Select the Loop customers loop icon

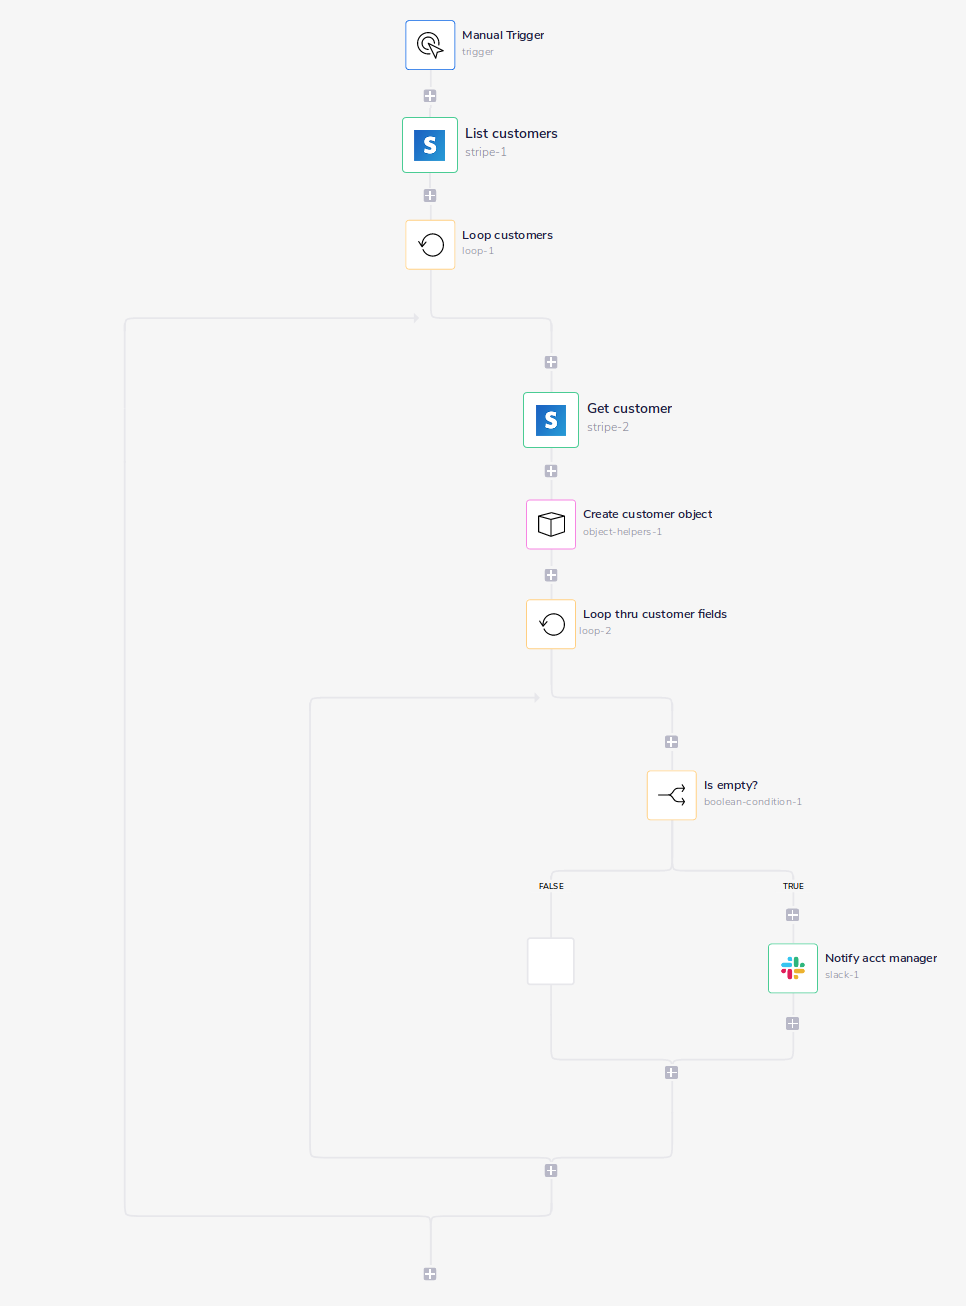click(430, 244)
